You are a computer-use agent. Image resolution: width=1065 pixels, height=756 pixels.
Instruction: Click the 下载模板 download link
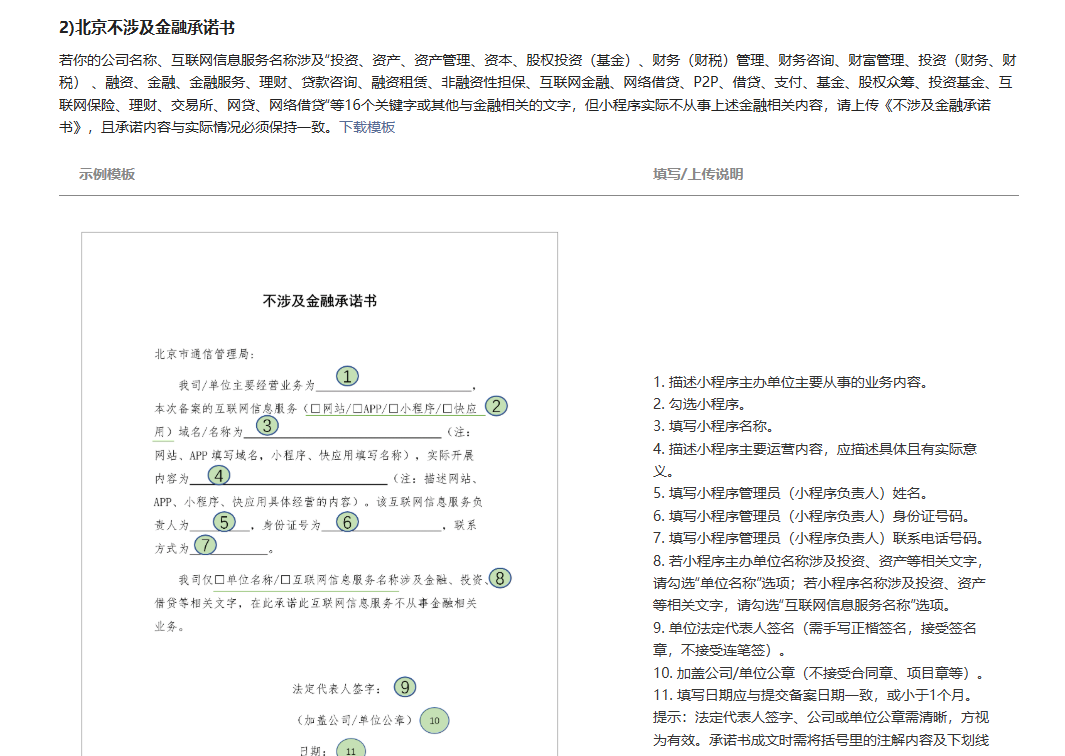click(x=367, y=127)
